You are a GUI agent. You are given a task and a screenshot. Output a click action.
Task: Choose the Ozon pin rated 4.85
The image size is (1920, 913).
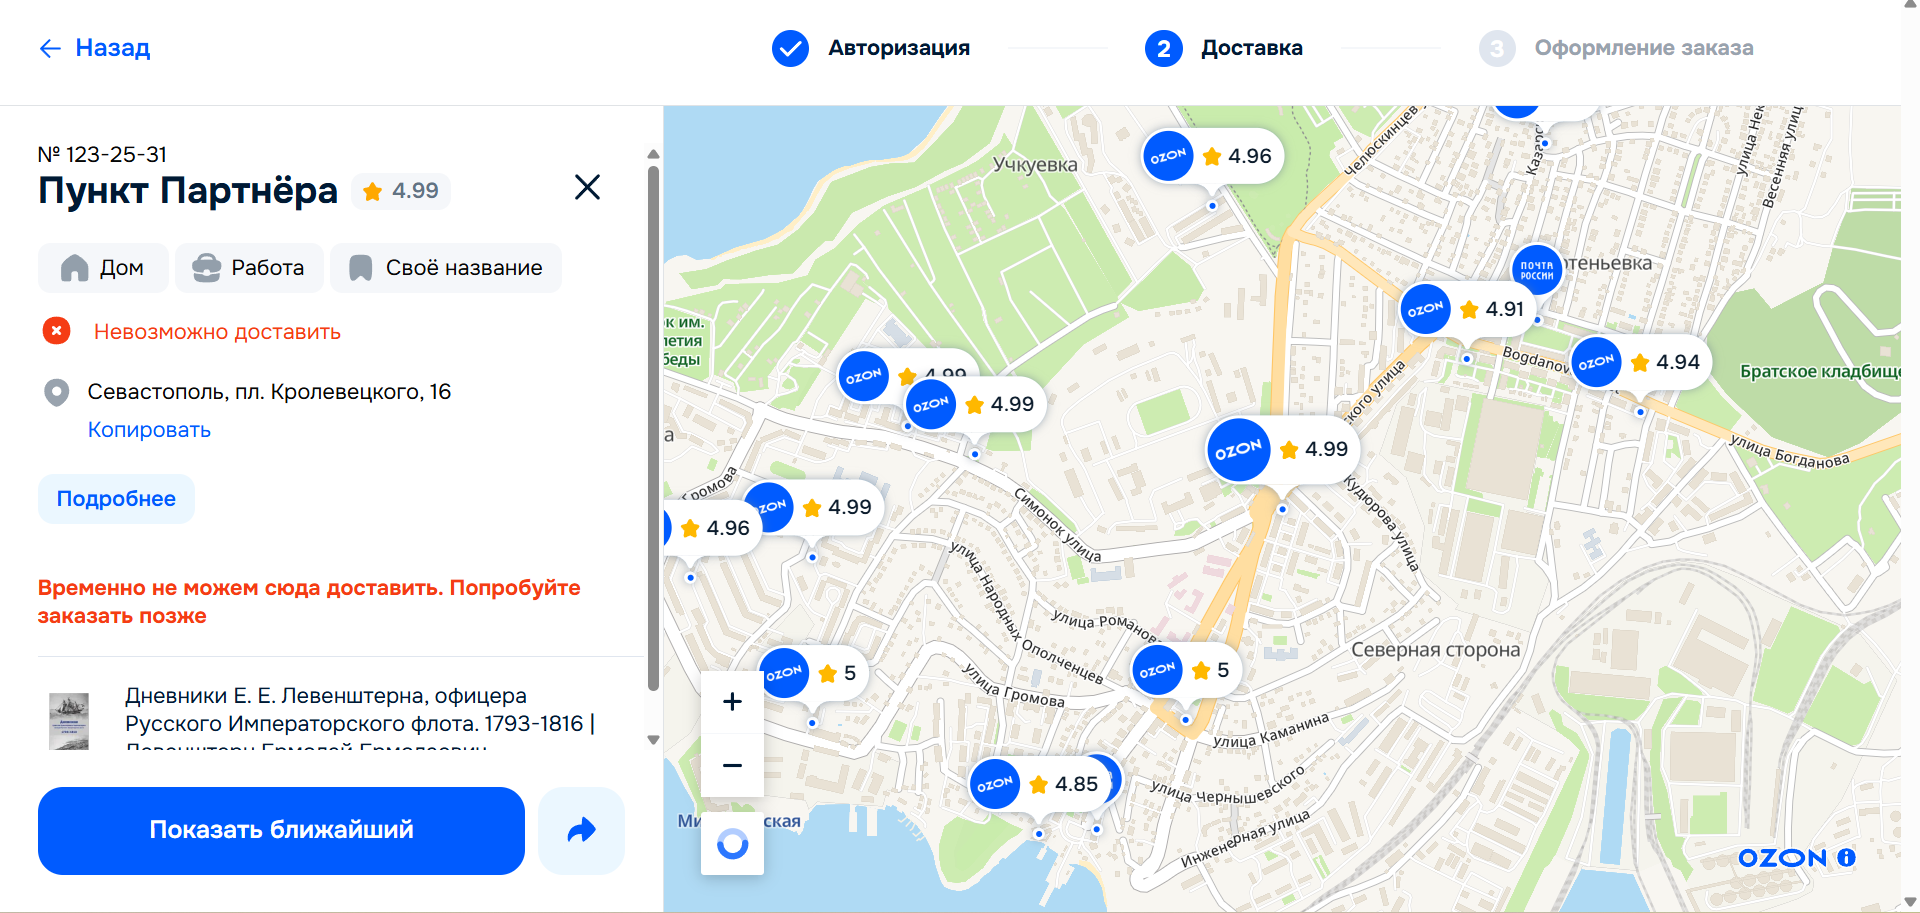coord(1040,785)
